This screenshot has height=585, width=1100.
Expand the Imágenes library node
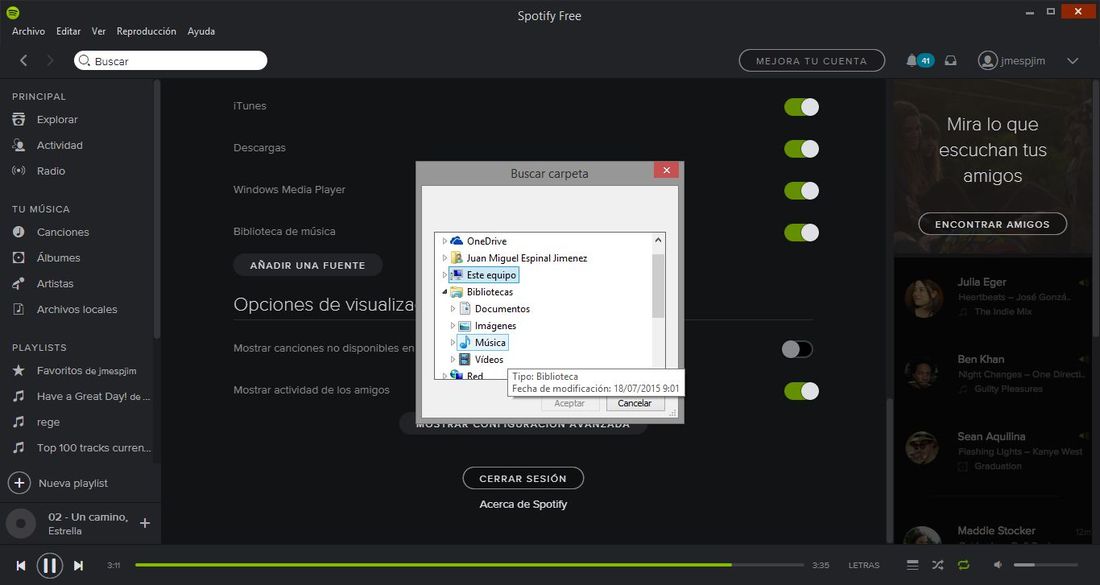[x=453, y=325]
